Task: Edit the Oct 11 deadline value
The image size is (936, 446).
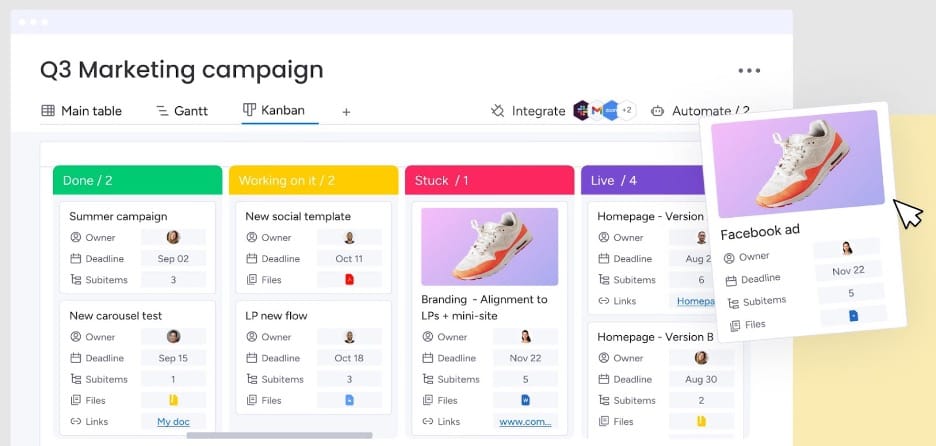Action: click(349, 259)
